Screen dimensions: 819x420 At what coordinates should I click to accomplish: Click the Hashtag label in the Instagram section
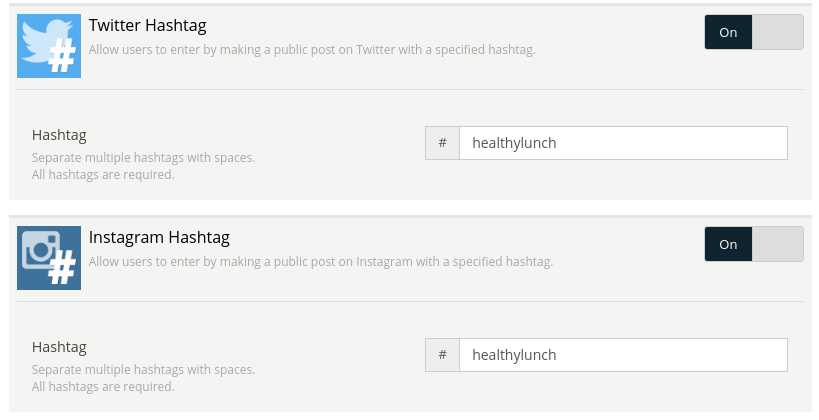pos(59,347)
